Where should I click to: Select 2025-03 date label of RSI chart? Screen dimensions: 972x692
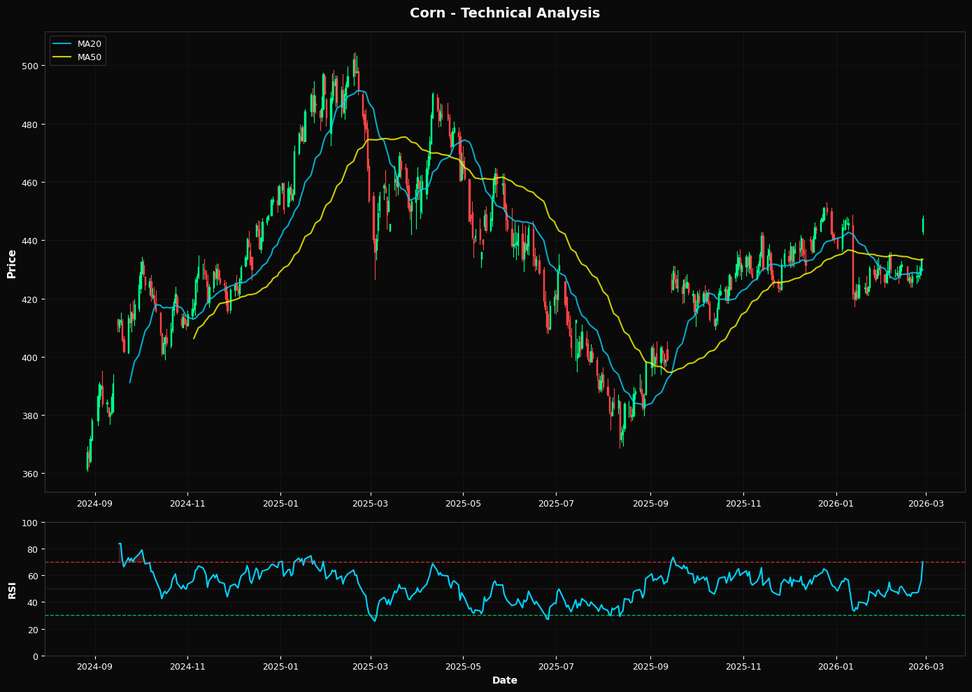pyautogui.click(x=370, y=667)
